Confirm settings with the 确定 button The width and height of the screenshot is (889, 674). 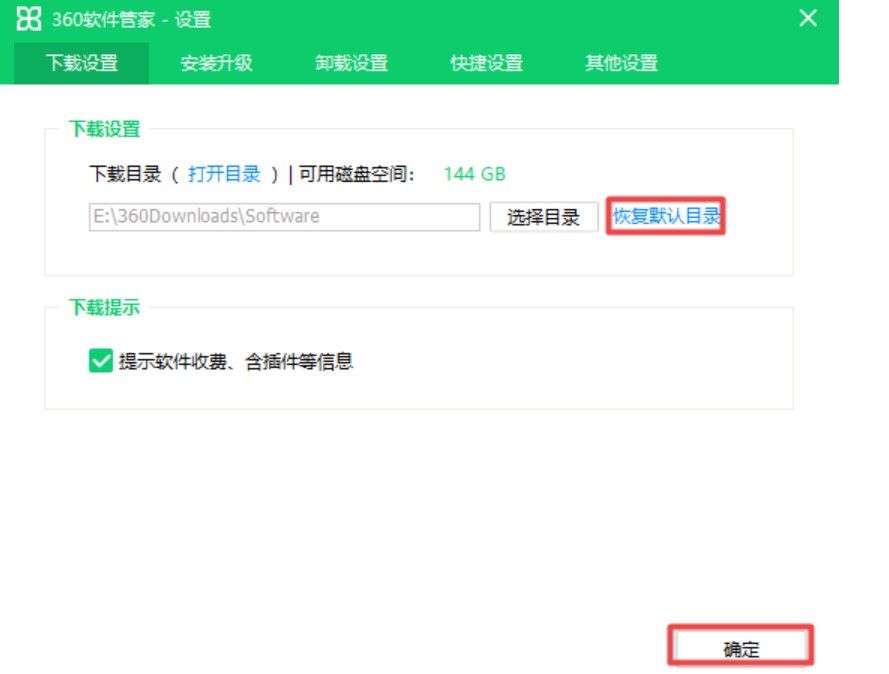click(x=741, y=647)
